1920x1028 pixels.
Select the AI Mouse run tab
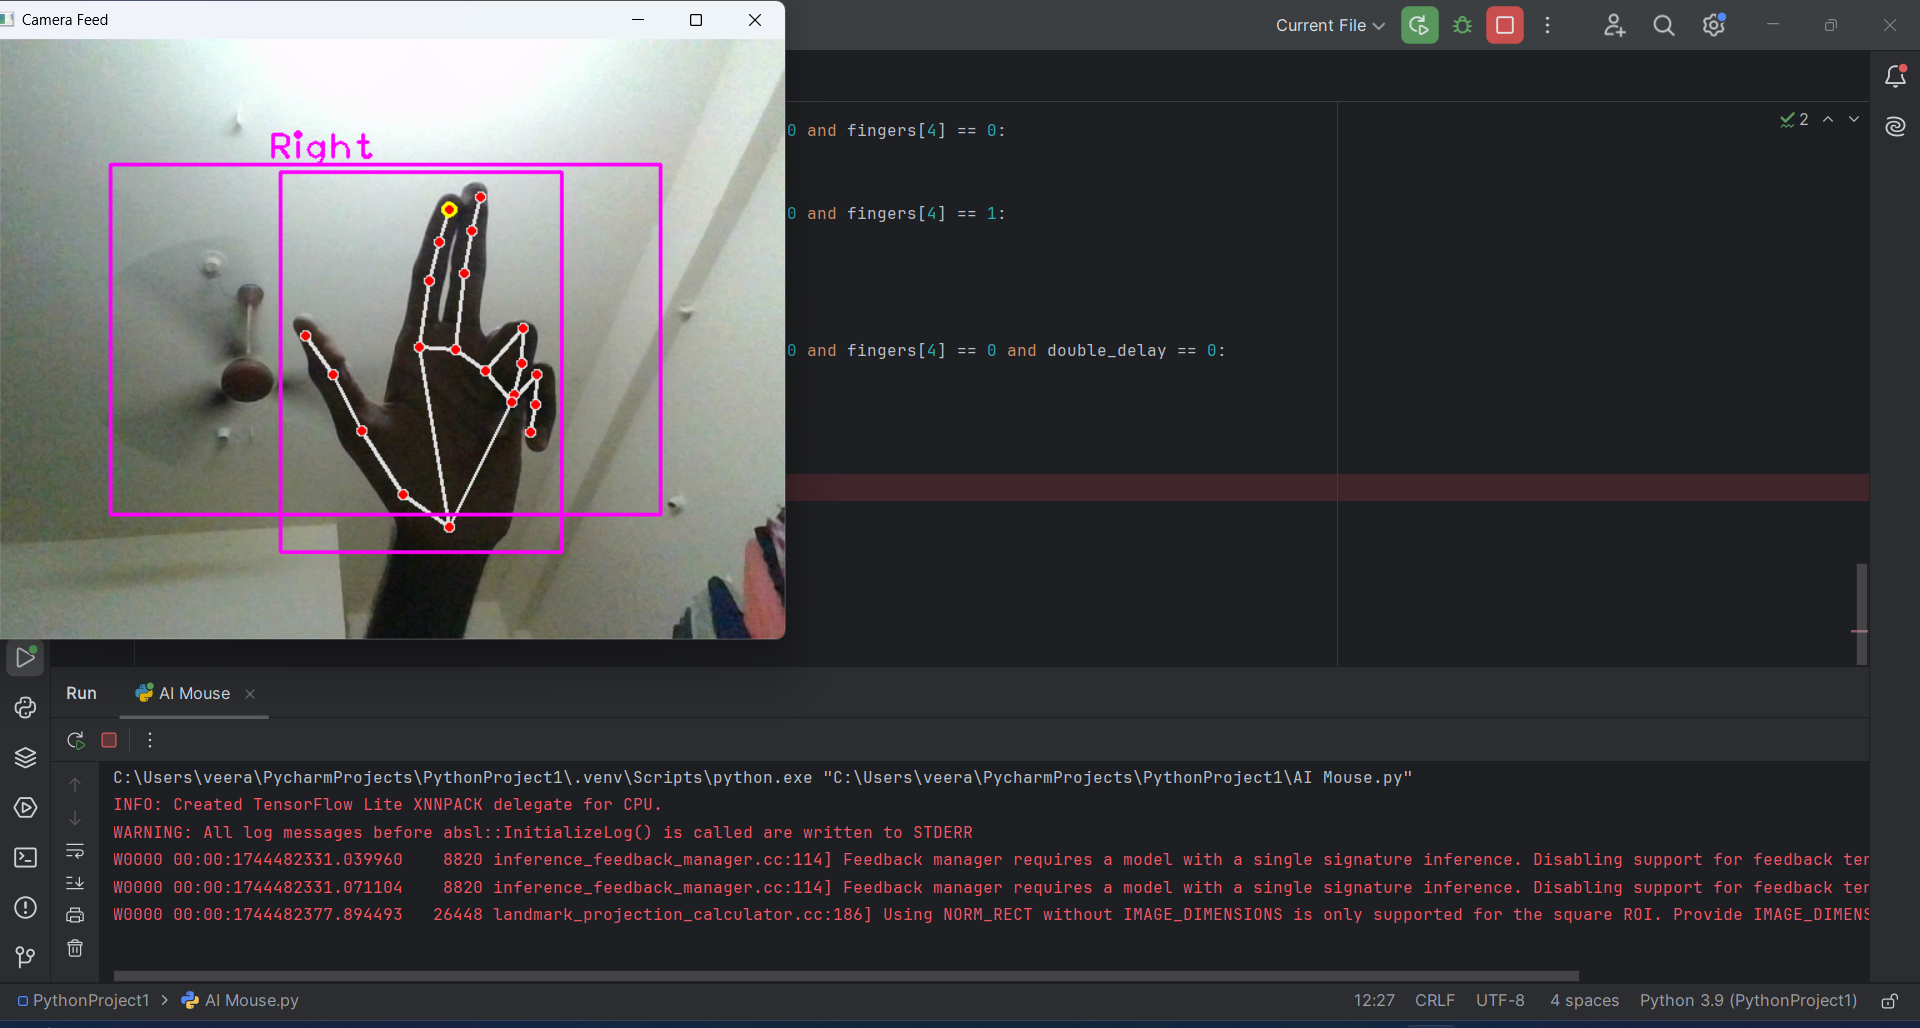(x=193, y=693)
